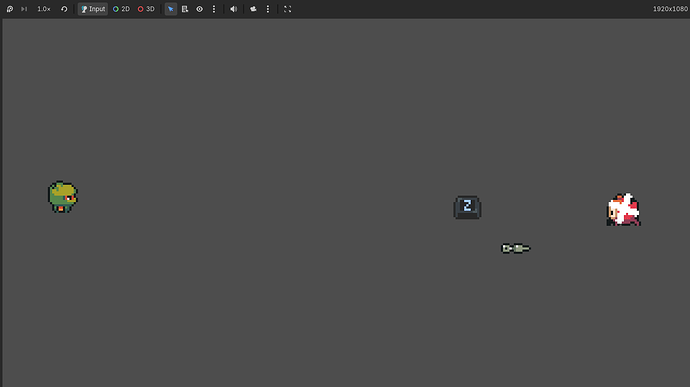Click the white and red character sprite
The image size is (690, 387).
pos(624,210)
